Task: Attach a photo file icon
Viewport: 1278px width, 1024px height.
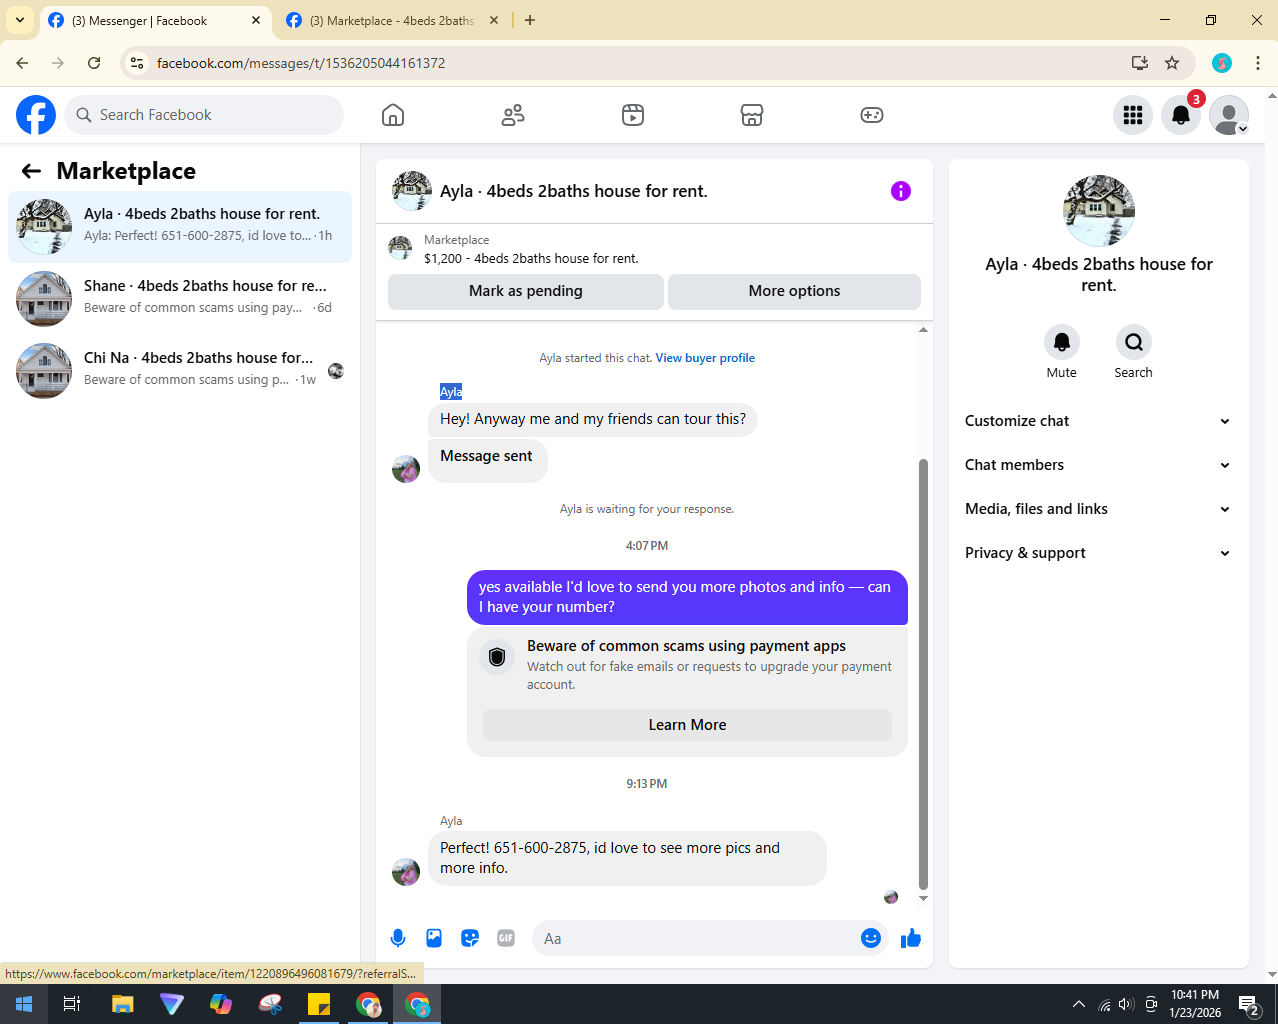Action: pyautogui.click(x=434, y=938)
